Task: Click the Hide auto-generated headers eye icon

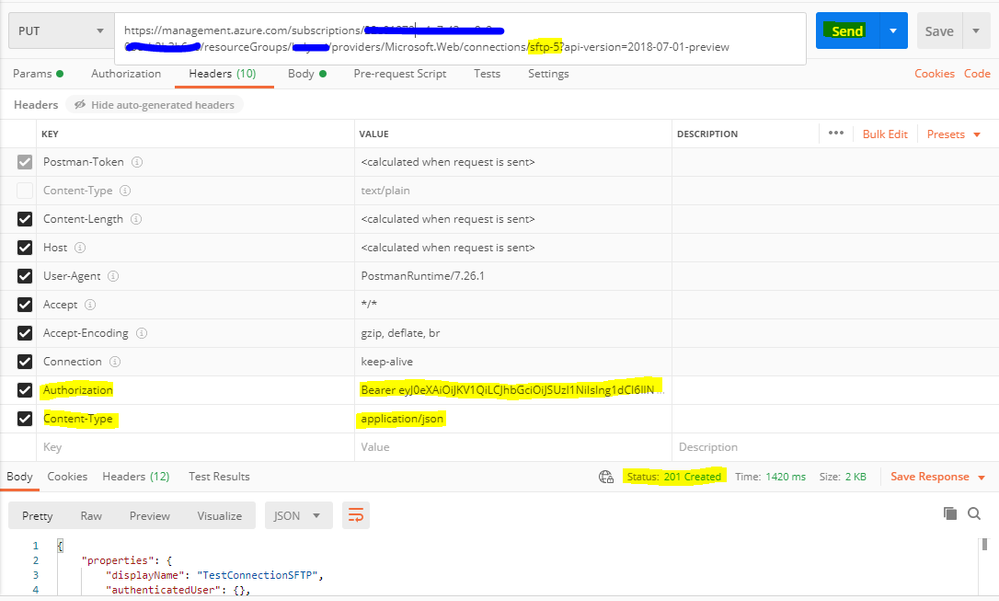Action: coord(80,105)
